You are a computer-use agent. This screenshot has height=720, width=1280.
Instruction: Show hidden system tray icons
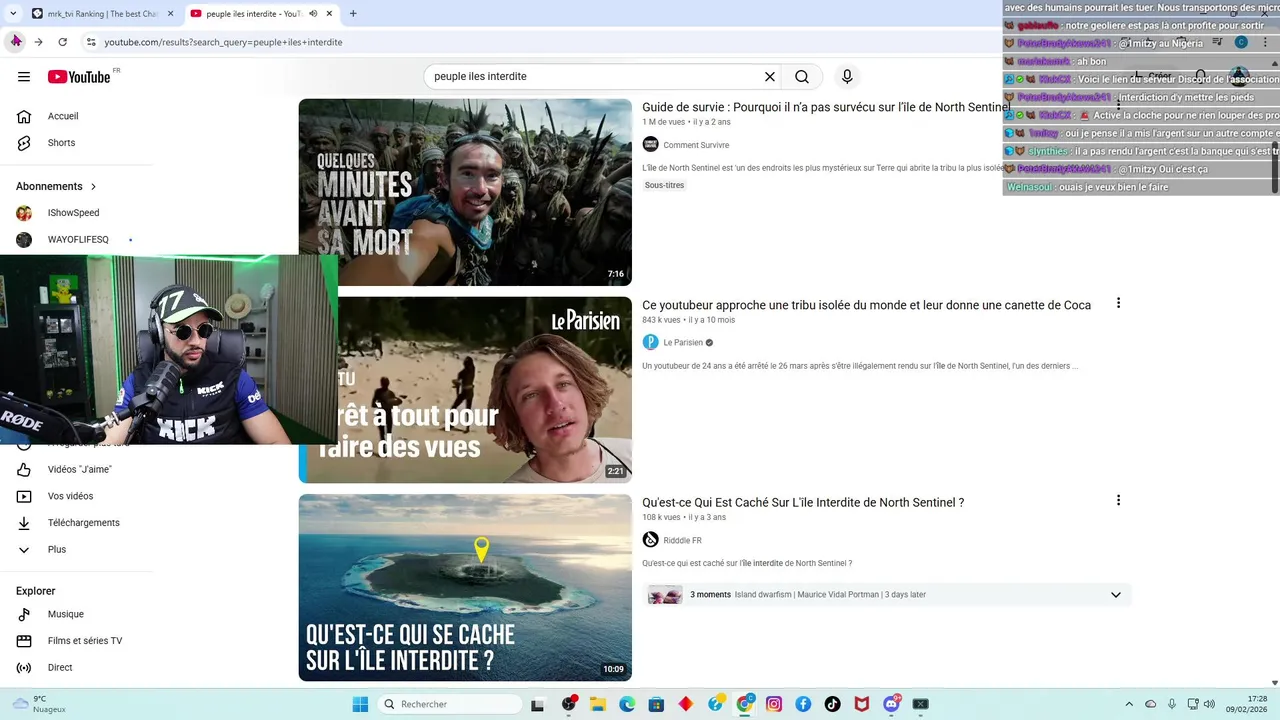pyautogui.click(x=1129, y=704)
